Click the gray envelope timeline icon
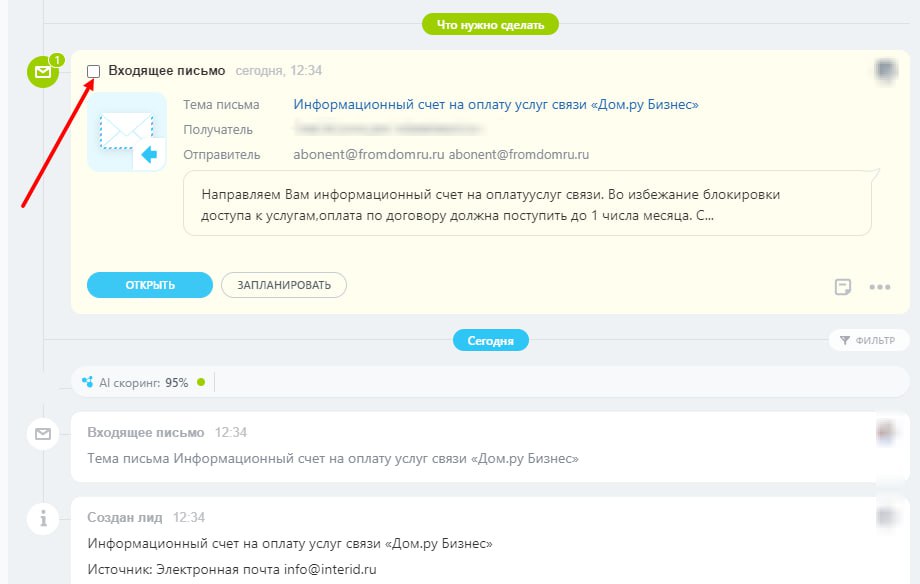920x584 pixels. click(43, 434)
